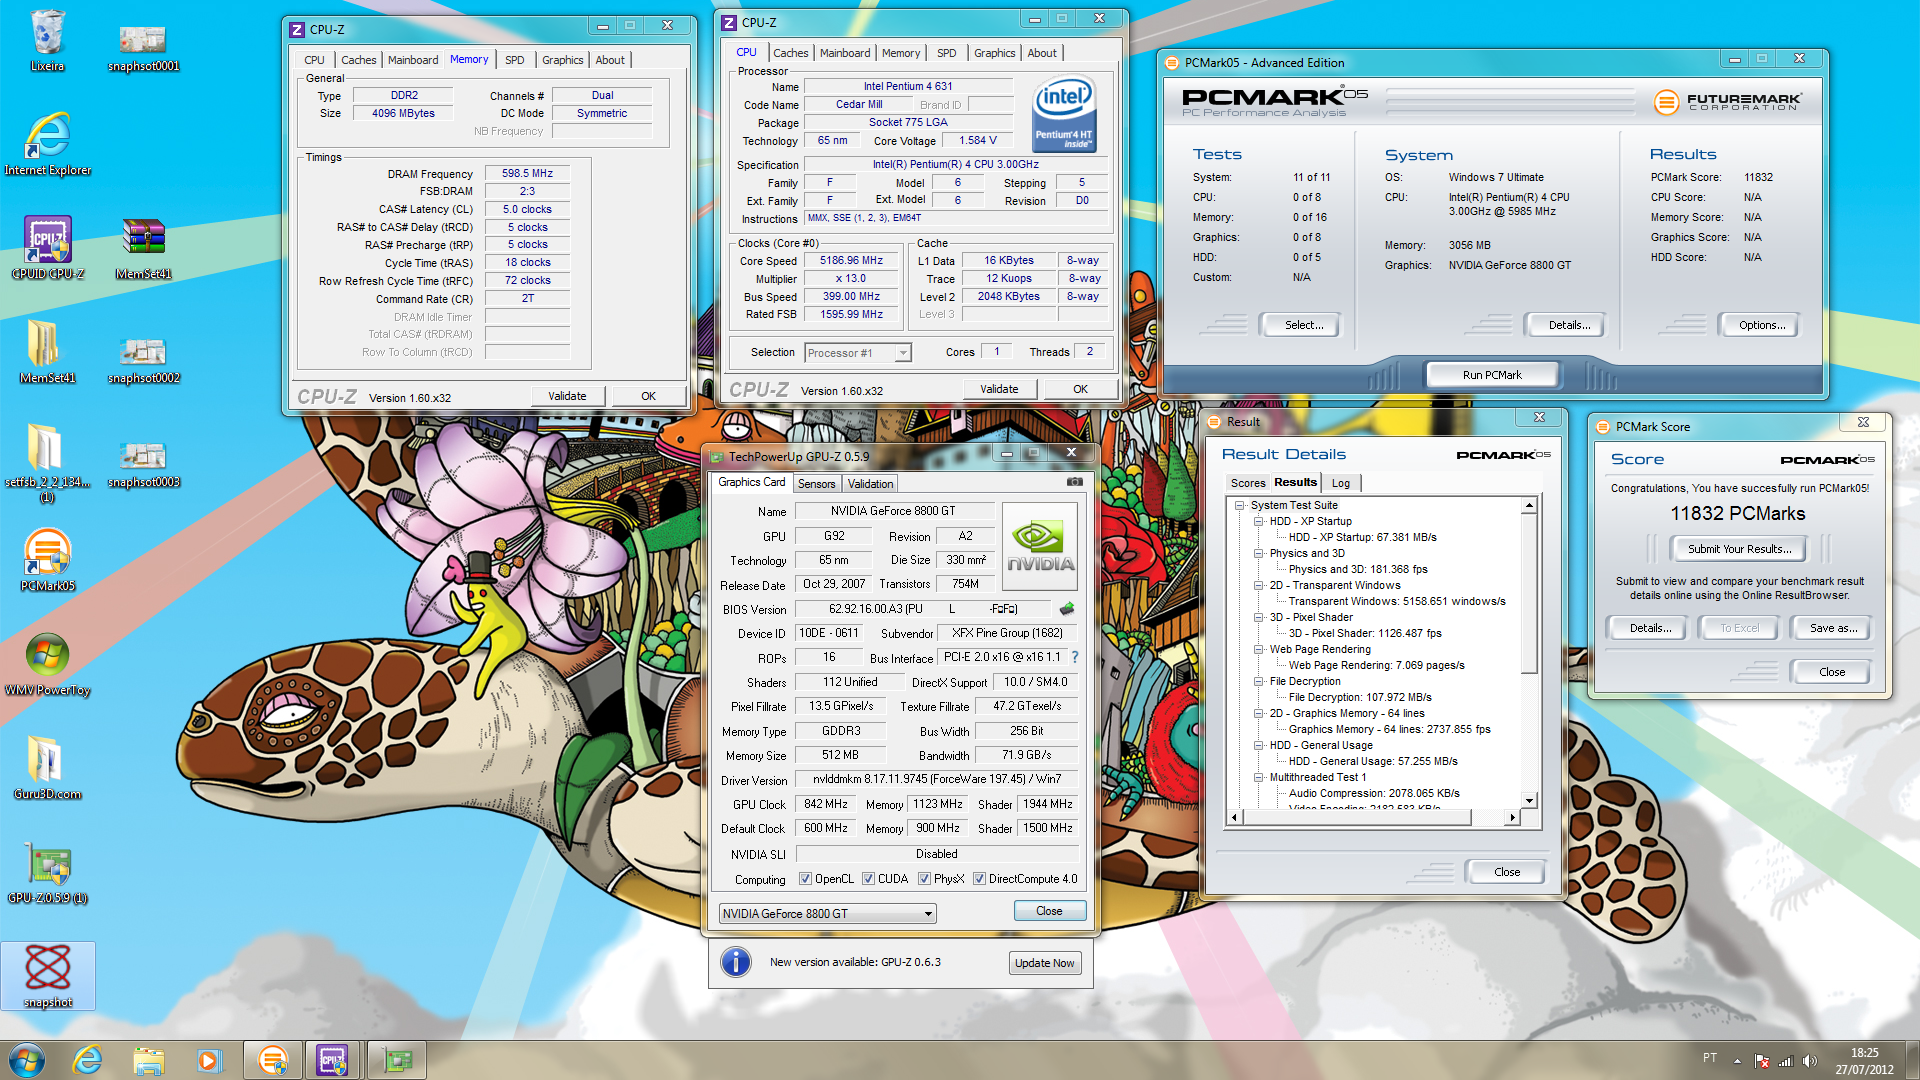Show hidden tray icons arrow
The image size is (1920, 1080).
coord(1737,1061)
